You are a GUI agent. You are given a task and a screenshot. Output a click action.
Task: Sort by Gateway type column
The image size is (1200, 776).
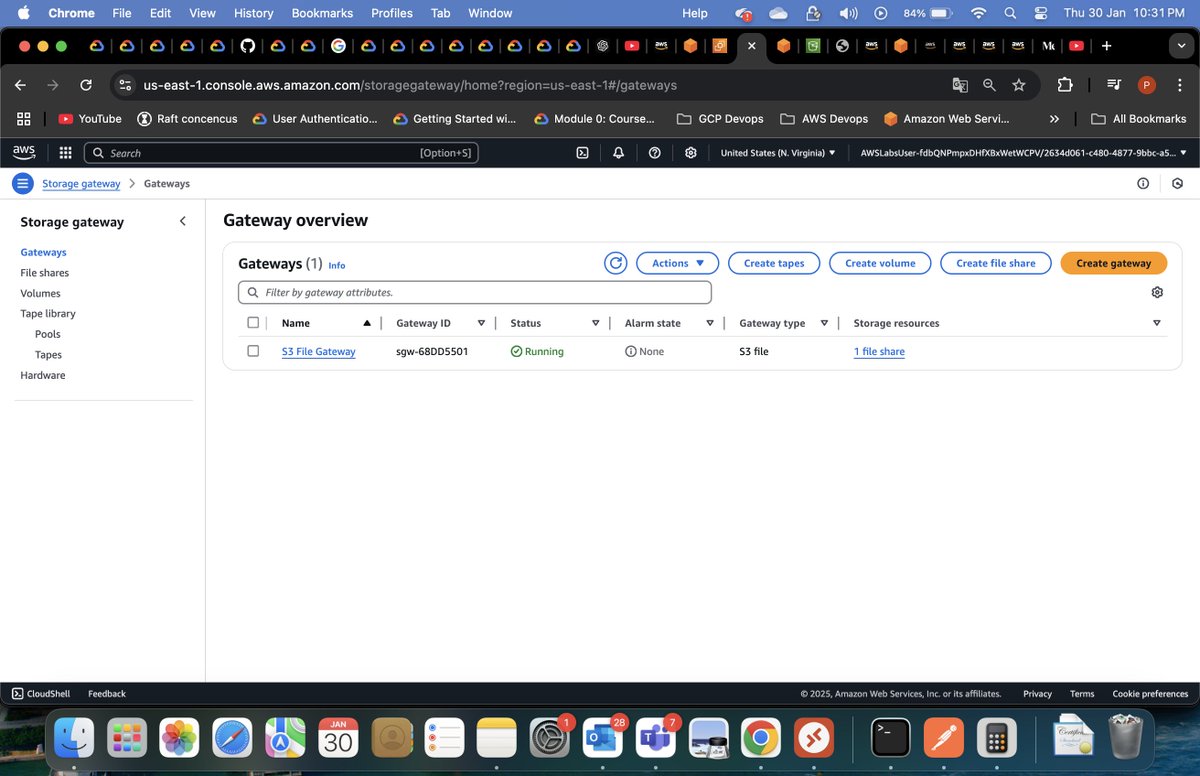824,323
